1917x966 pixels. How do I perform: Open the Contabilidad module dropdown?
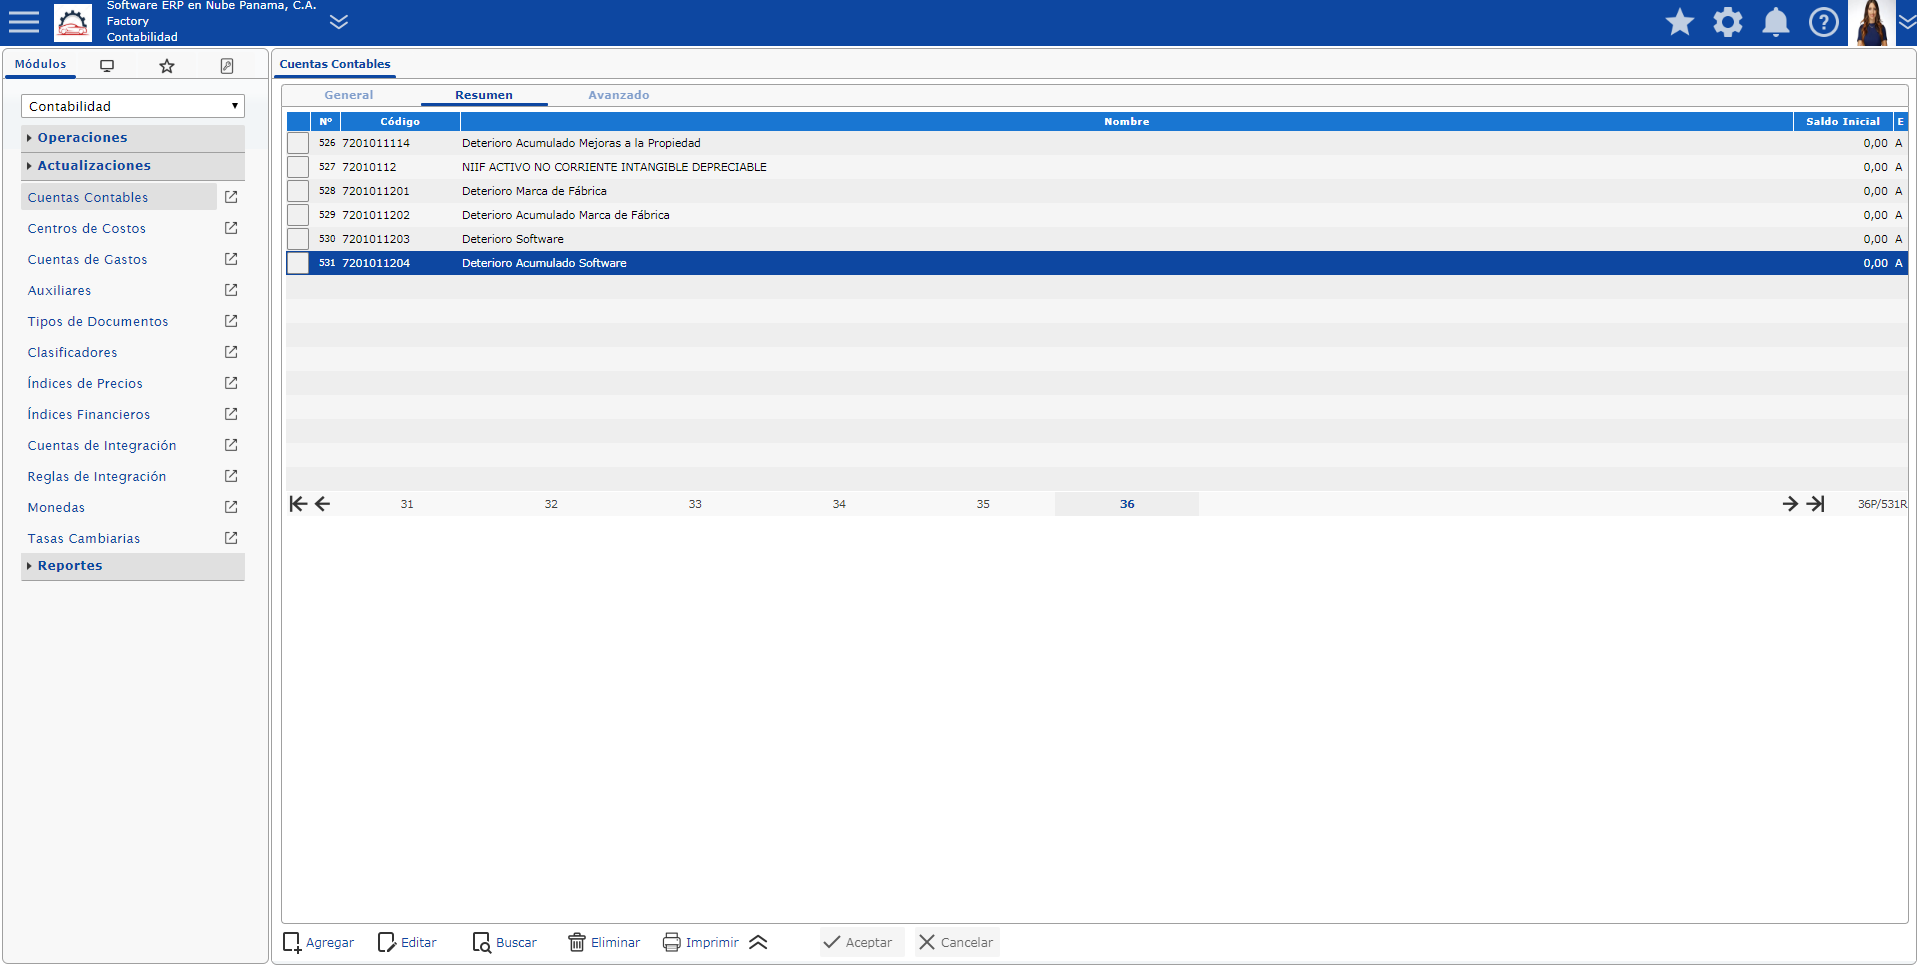[x=133, y=106]
